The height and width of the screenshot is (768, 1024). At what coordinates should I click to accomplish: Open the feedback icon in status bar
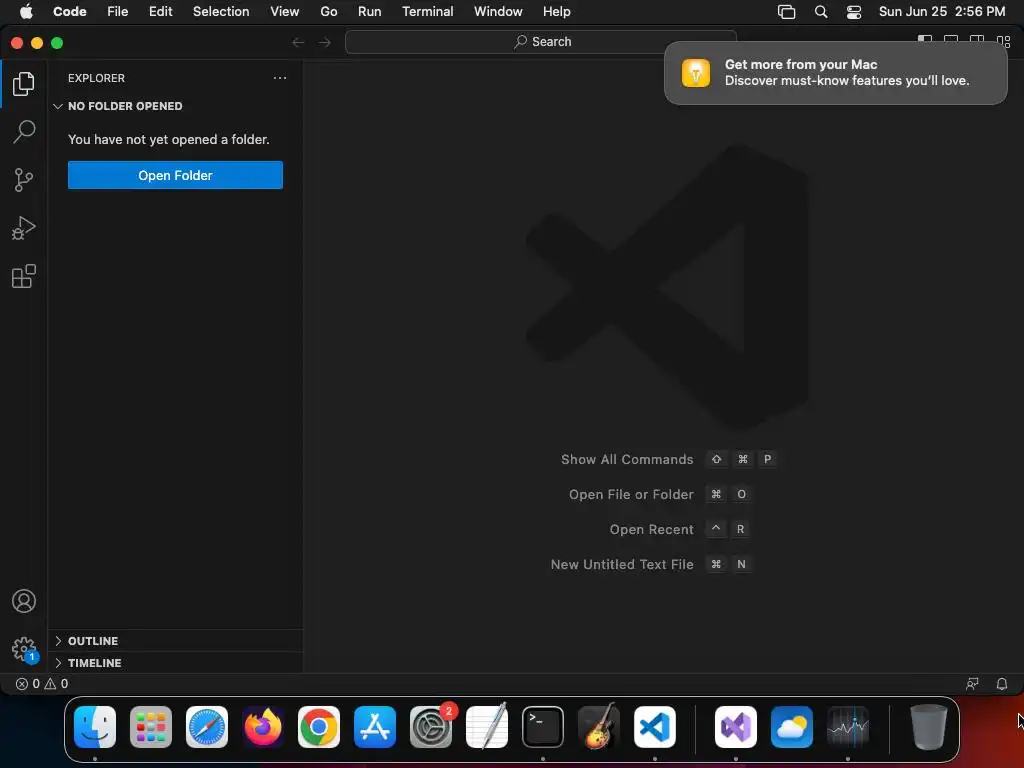972,684
